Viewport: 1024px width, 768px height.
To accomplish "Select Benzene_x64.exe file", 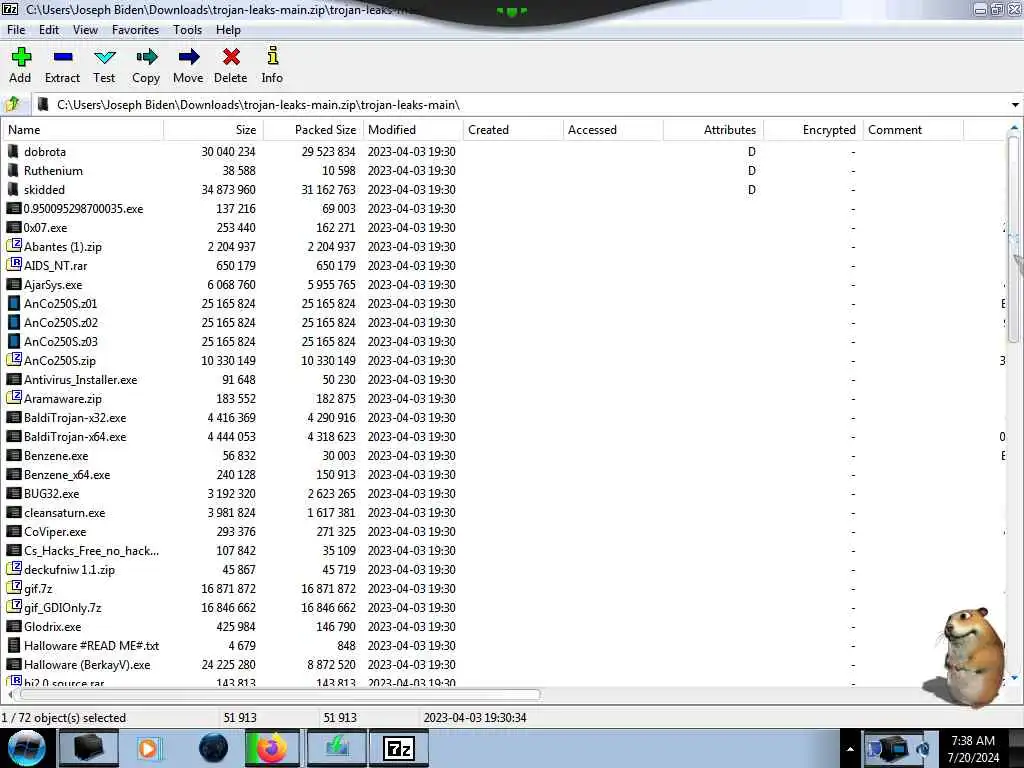I will pos(67,475).
